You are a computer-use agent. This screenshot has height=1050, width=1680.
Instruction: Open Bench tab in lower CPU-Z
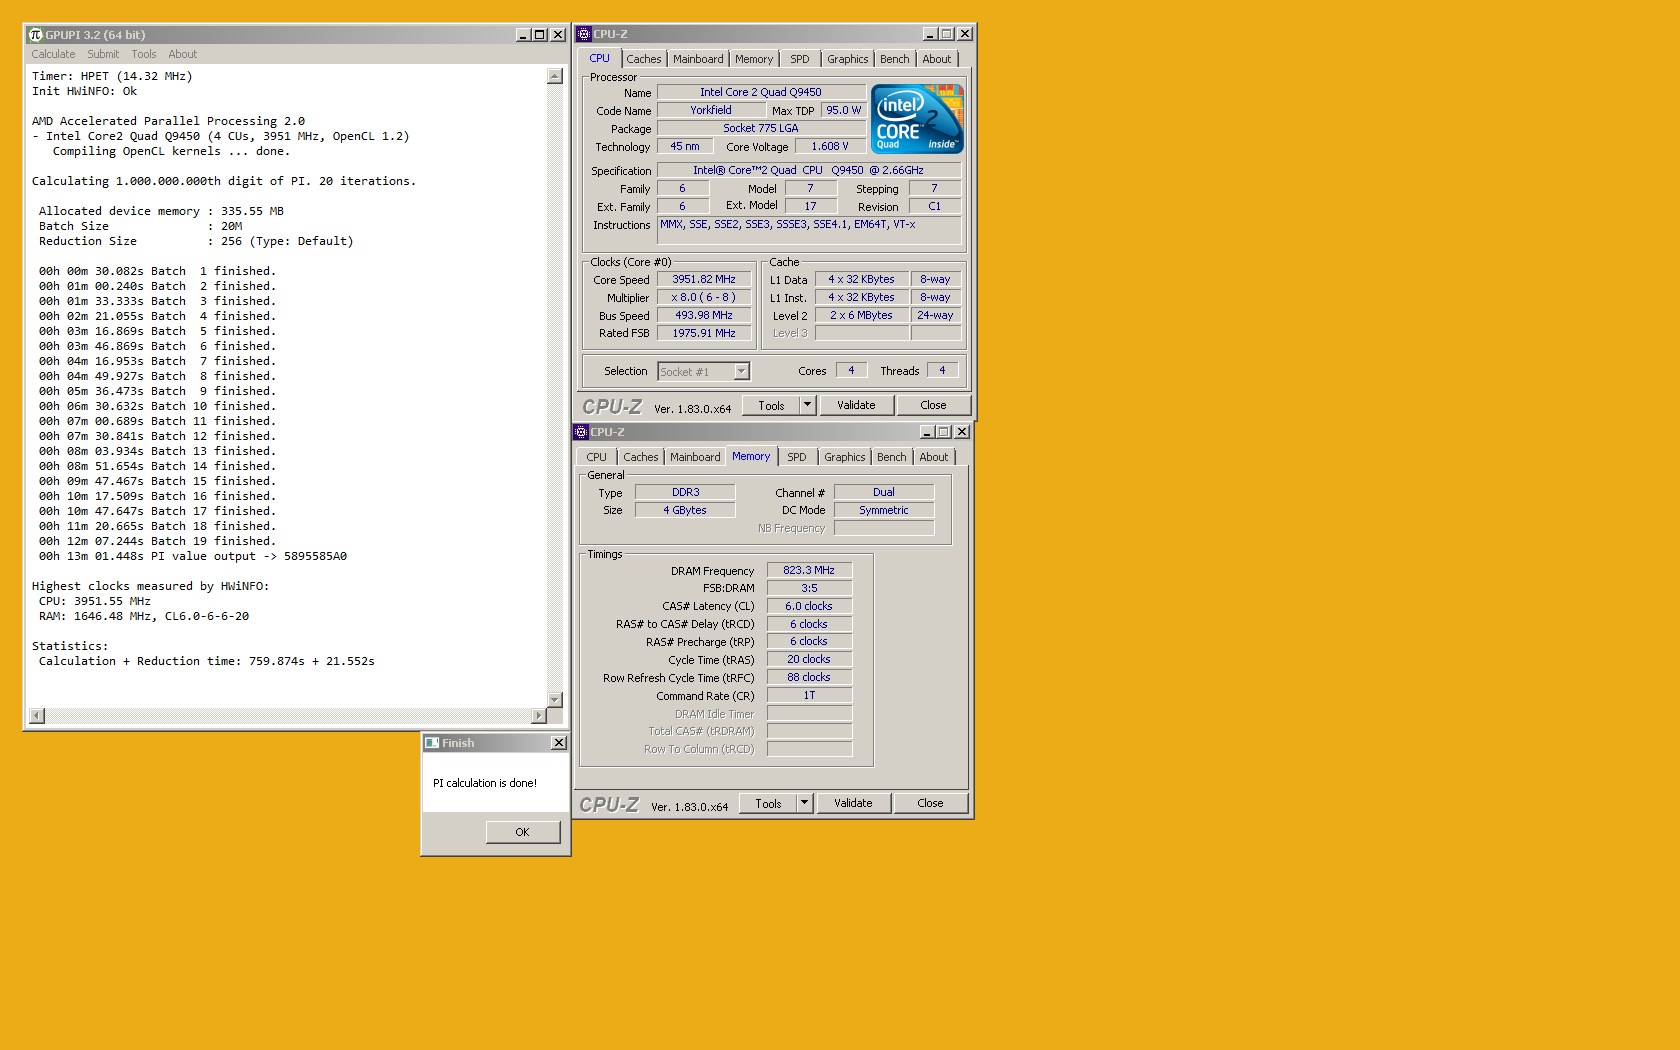pyautogui.click(x=892, y=457)
